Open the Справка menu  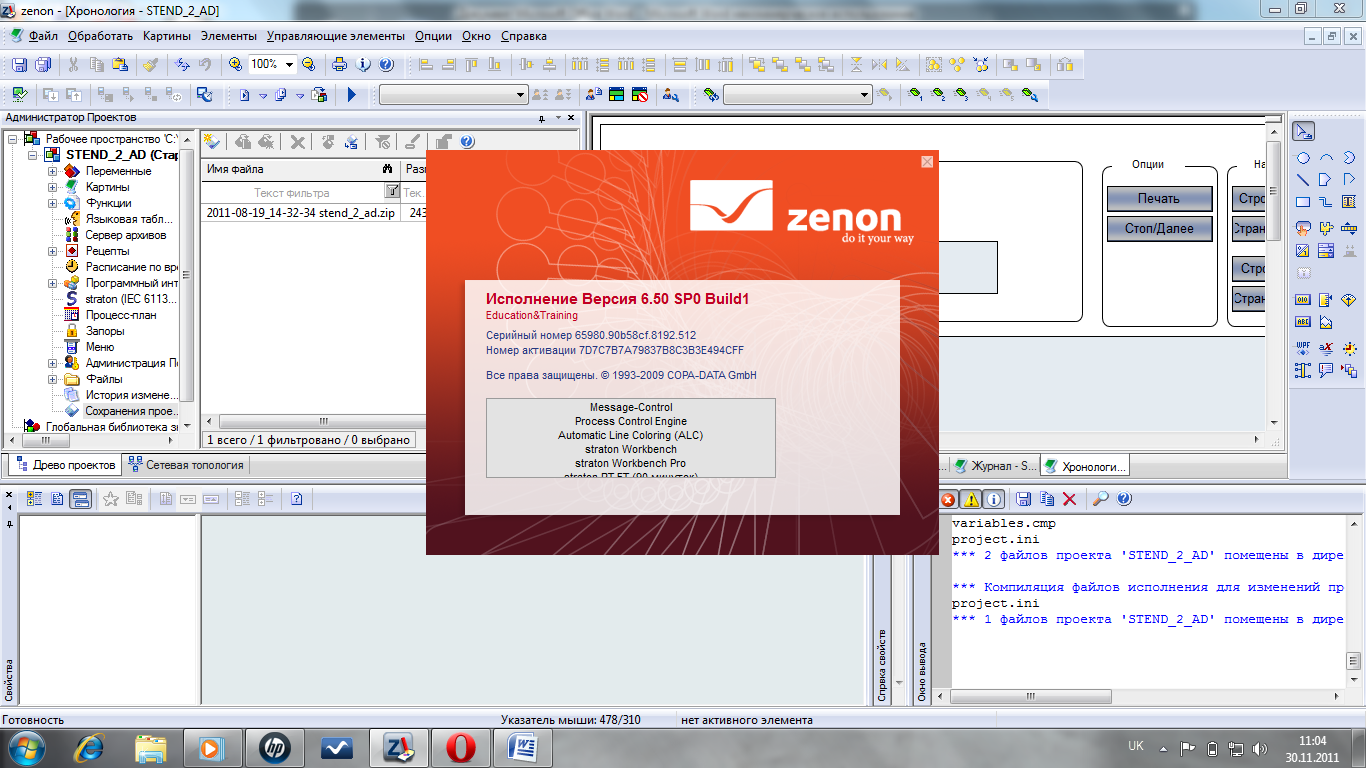tap(524, 36)
